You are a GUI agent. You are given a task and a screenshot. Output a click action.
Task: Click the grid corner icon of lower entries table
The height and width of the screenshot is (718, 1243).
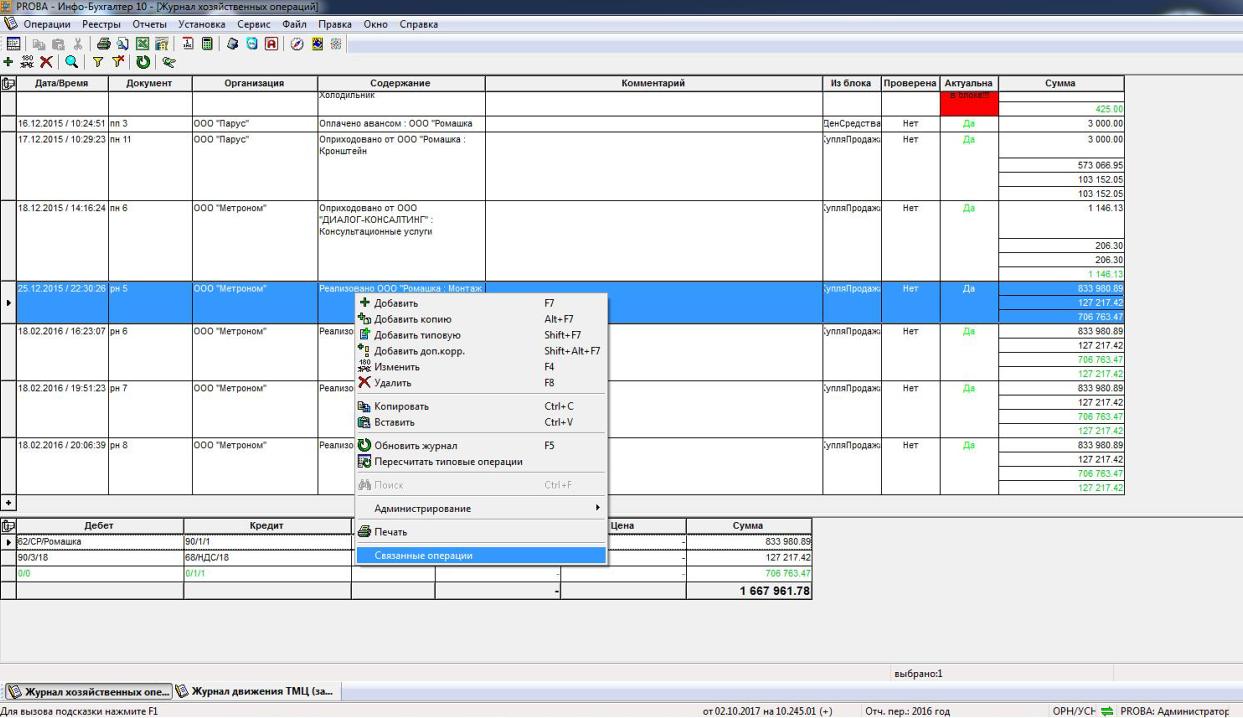point(7,525)
